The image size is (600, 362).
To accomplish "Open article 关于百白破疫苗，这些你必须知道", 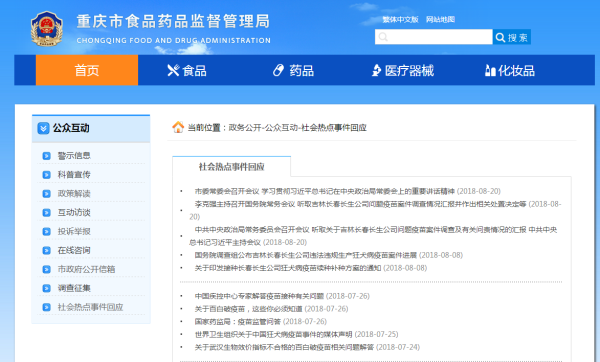I will click(248, 309).
